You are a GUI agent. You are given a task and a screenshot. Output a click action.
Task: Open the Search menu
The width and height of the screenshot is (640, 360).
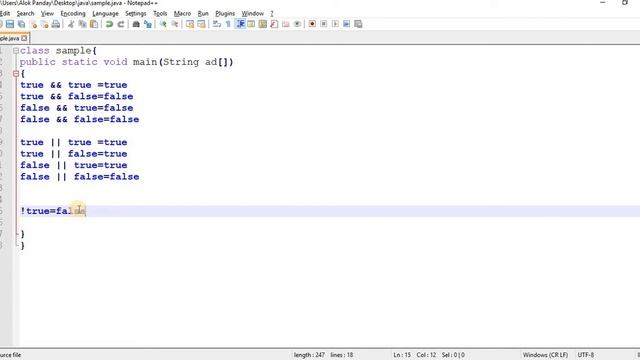[x=25, y=13]
